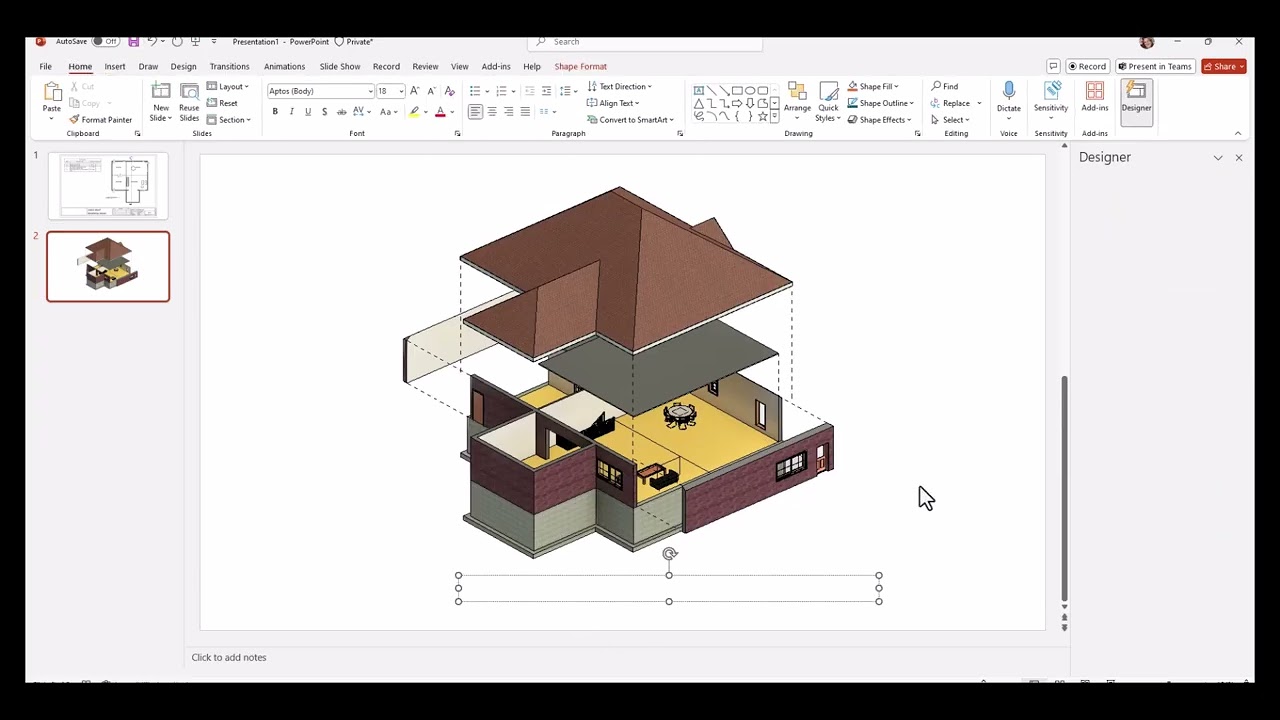Increase the font size
This screenshot has width=1280, height=720.
point(415,91)
